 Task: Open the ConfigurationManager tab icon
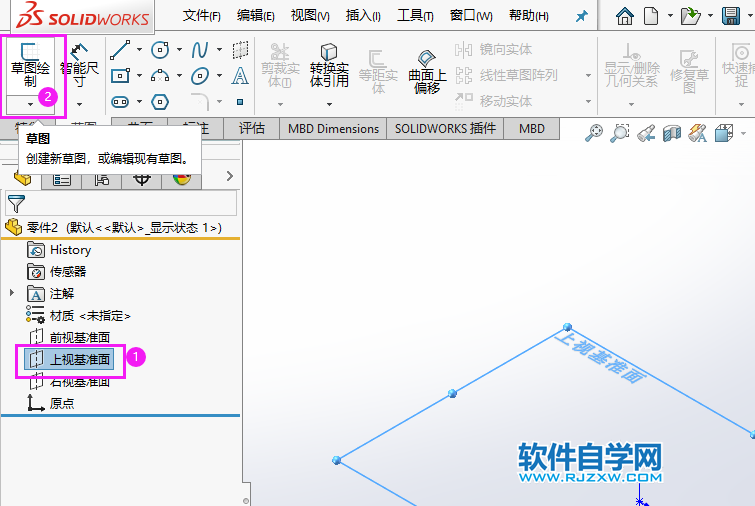[101, 180]
